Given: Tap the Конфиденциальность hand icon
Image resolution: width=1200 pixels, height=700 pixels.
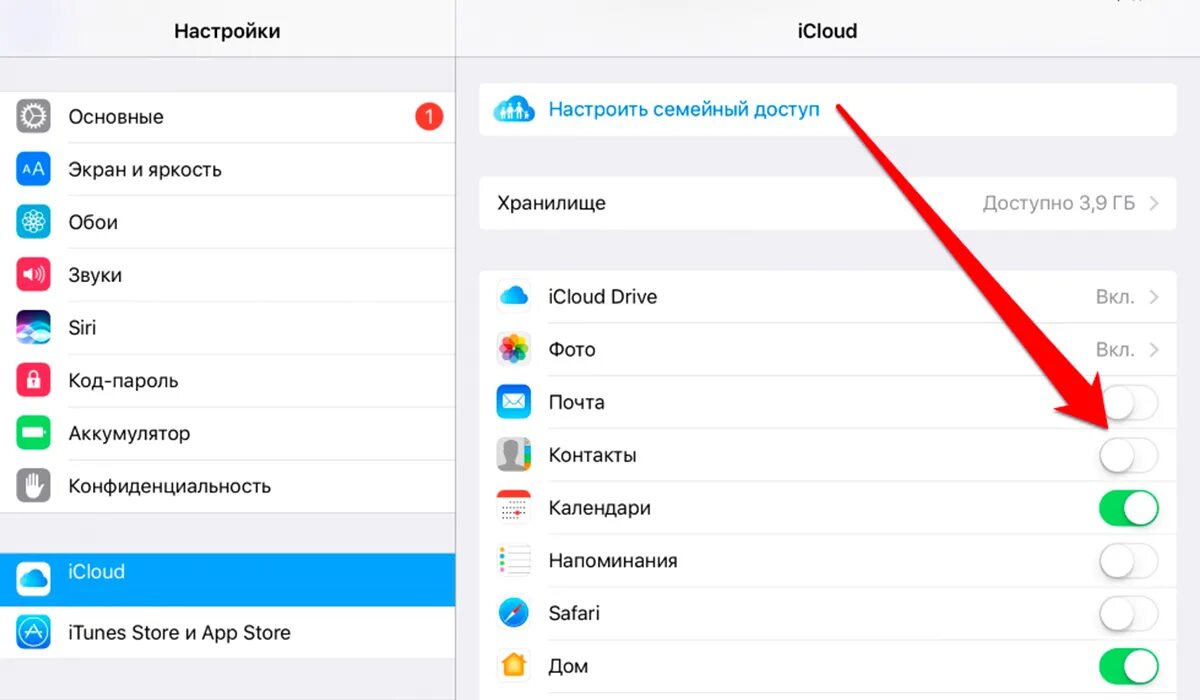Looking at the screenshot, I should 33,487.
